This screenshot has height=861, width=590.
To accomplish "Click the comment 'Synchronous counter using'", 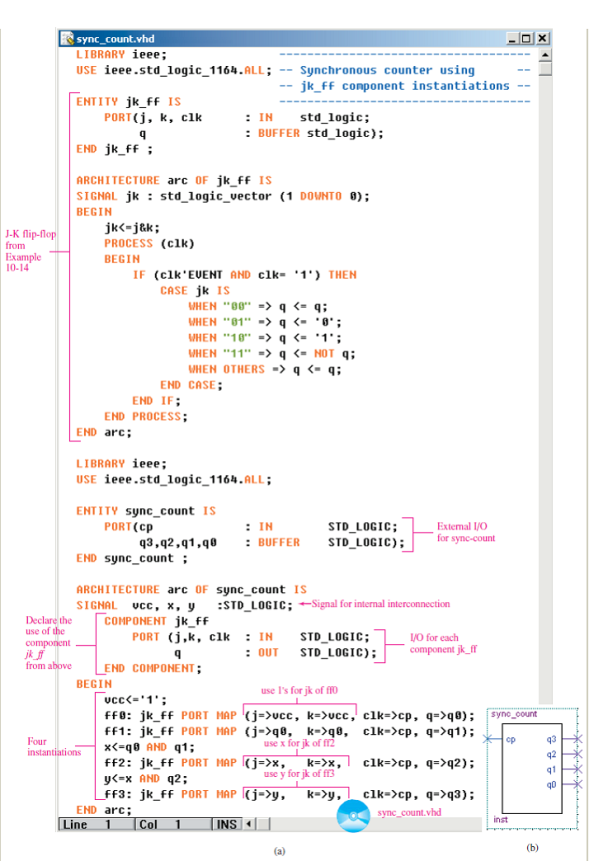I will point(387,70).
